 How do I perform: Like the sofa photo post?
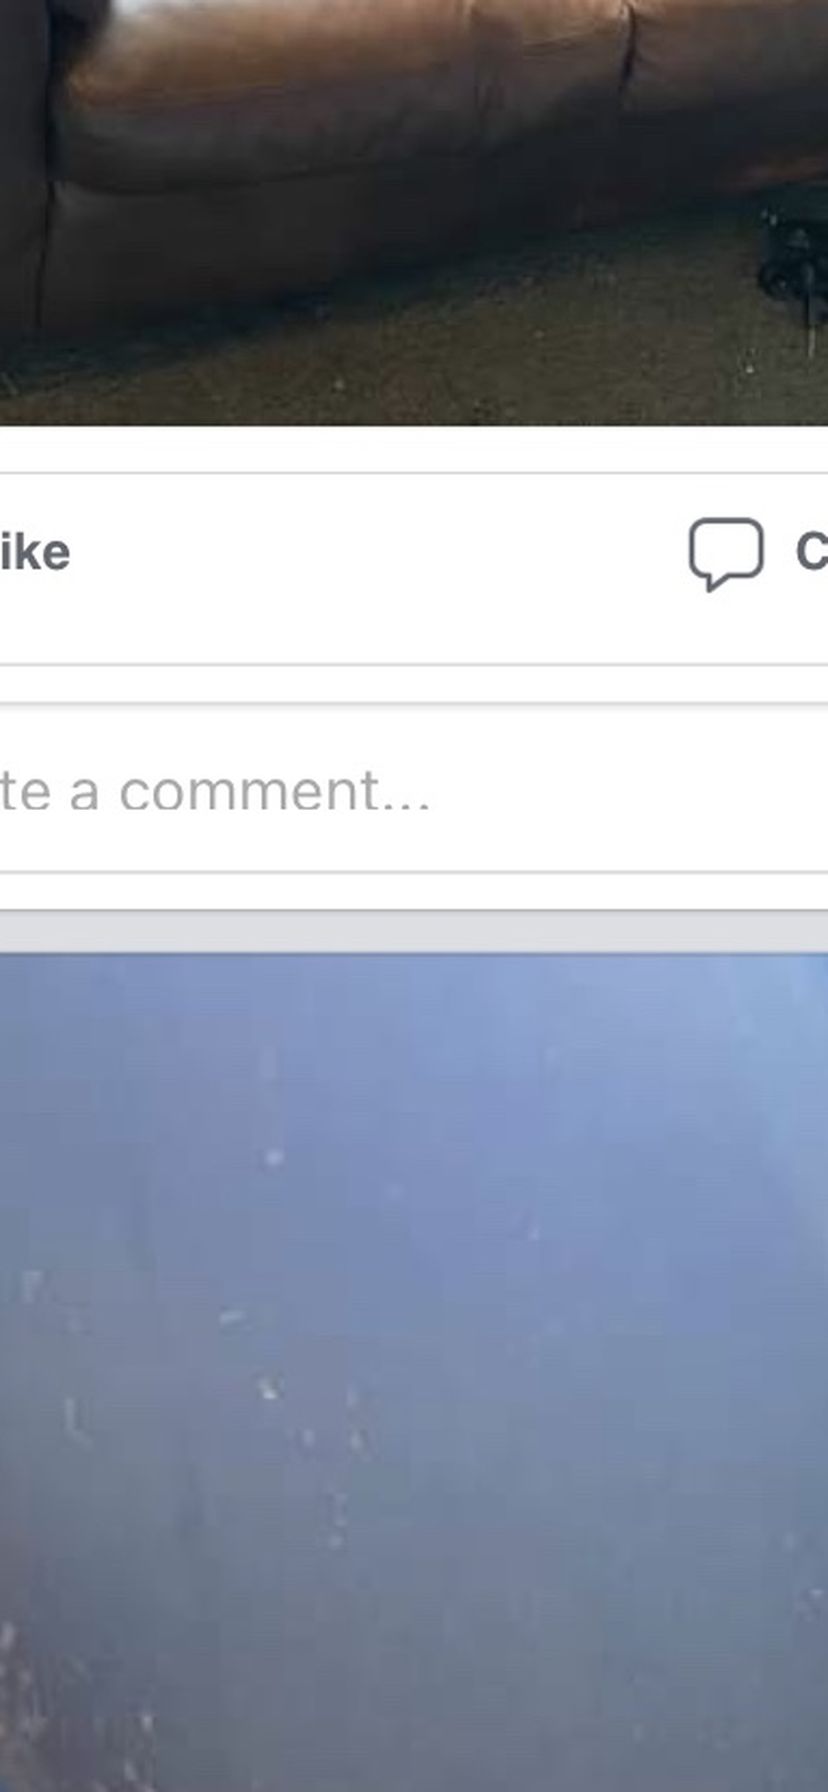click(x=34, y=553)
